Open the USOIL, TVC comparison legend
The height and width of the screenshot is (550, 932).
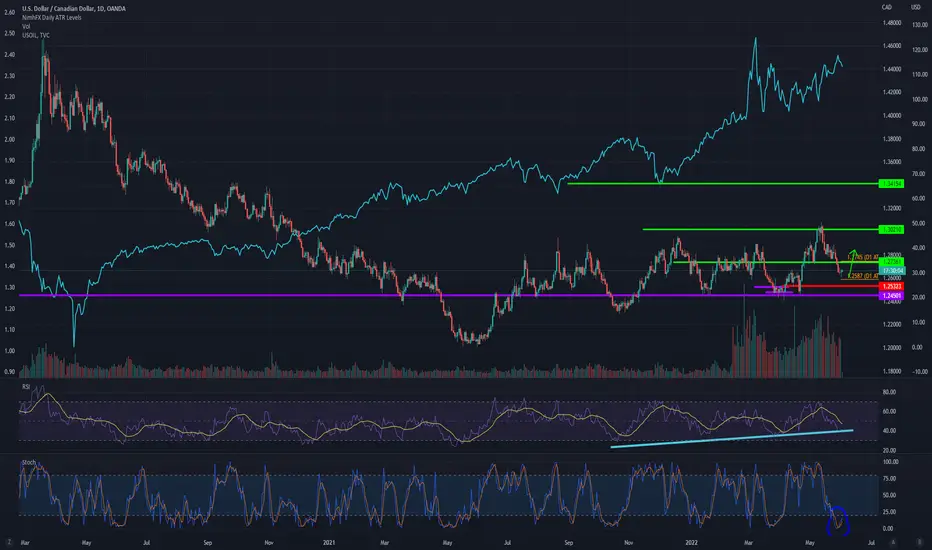36,36
